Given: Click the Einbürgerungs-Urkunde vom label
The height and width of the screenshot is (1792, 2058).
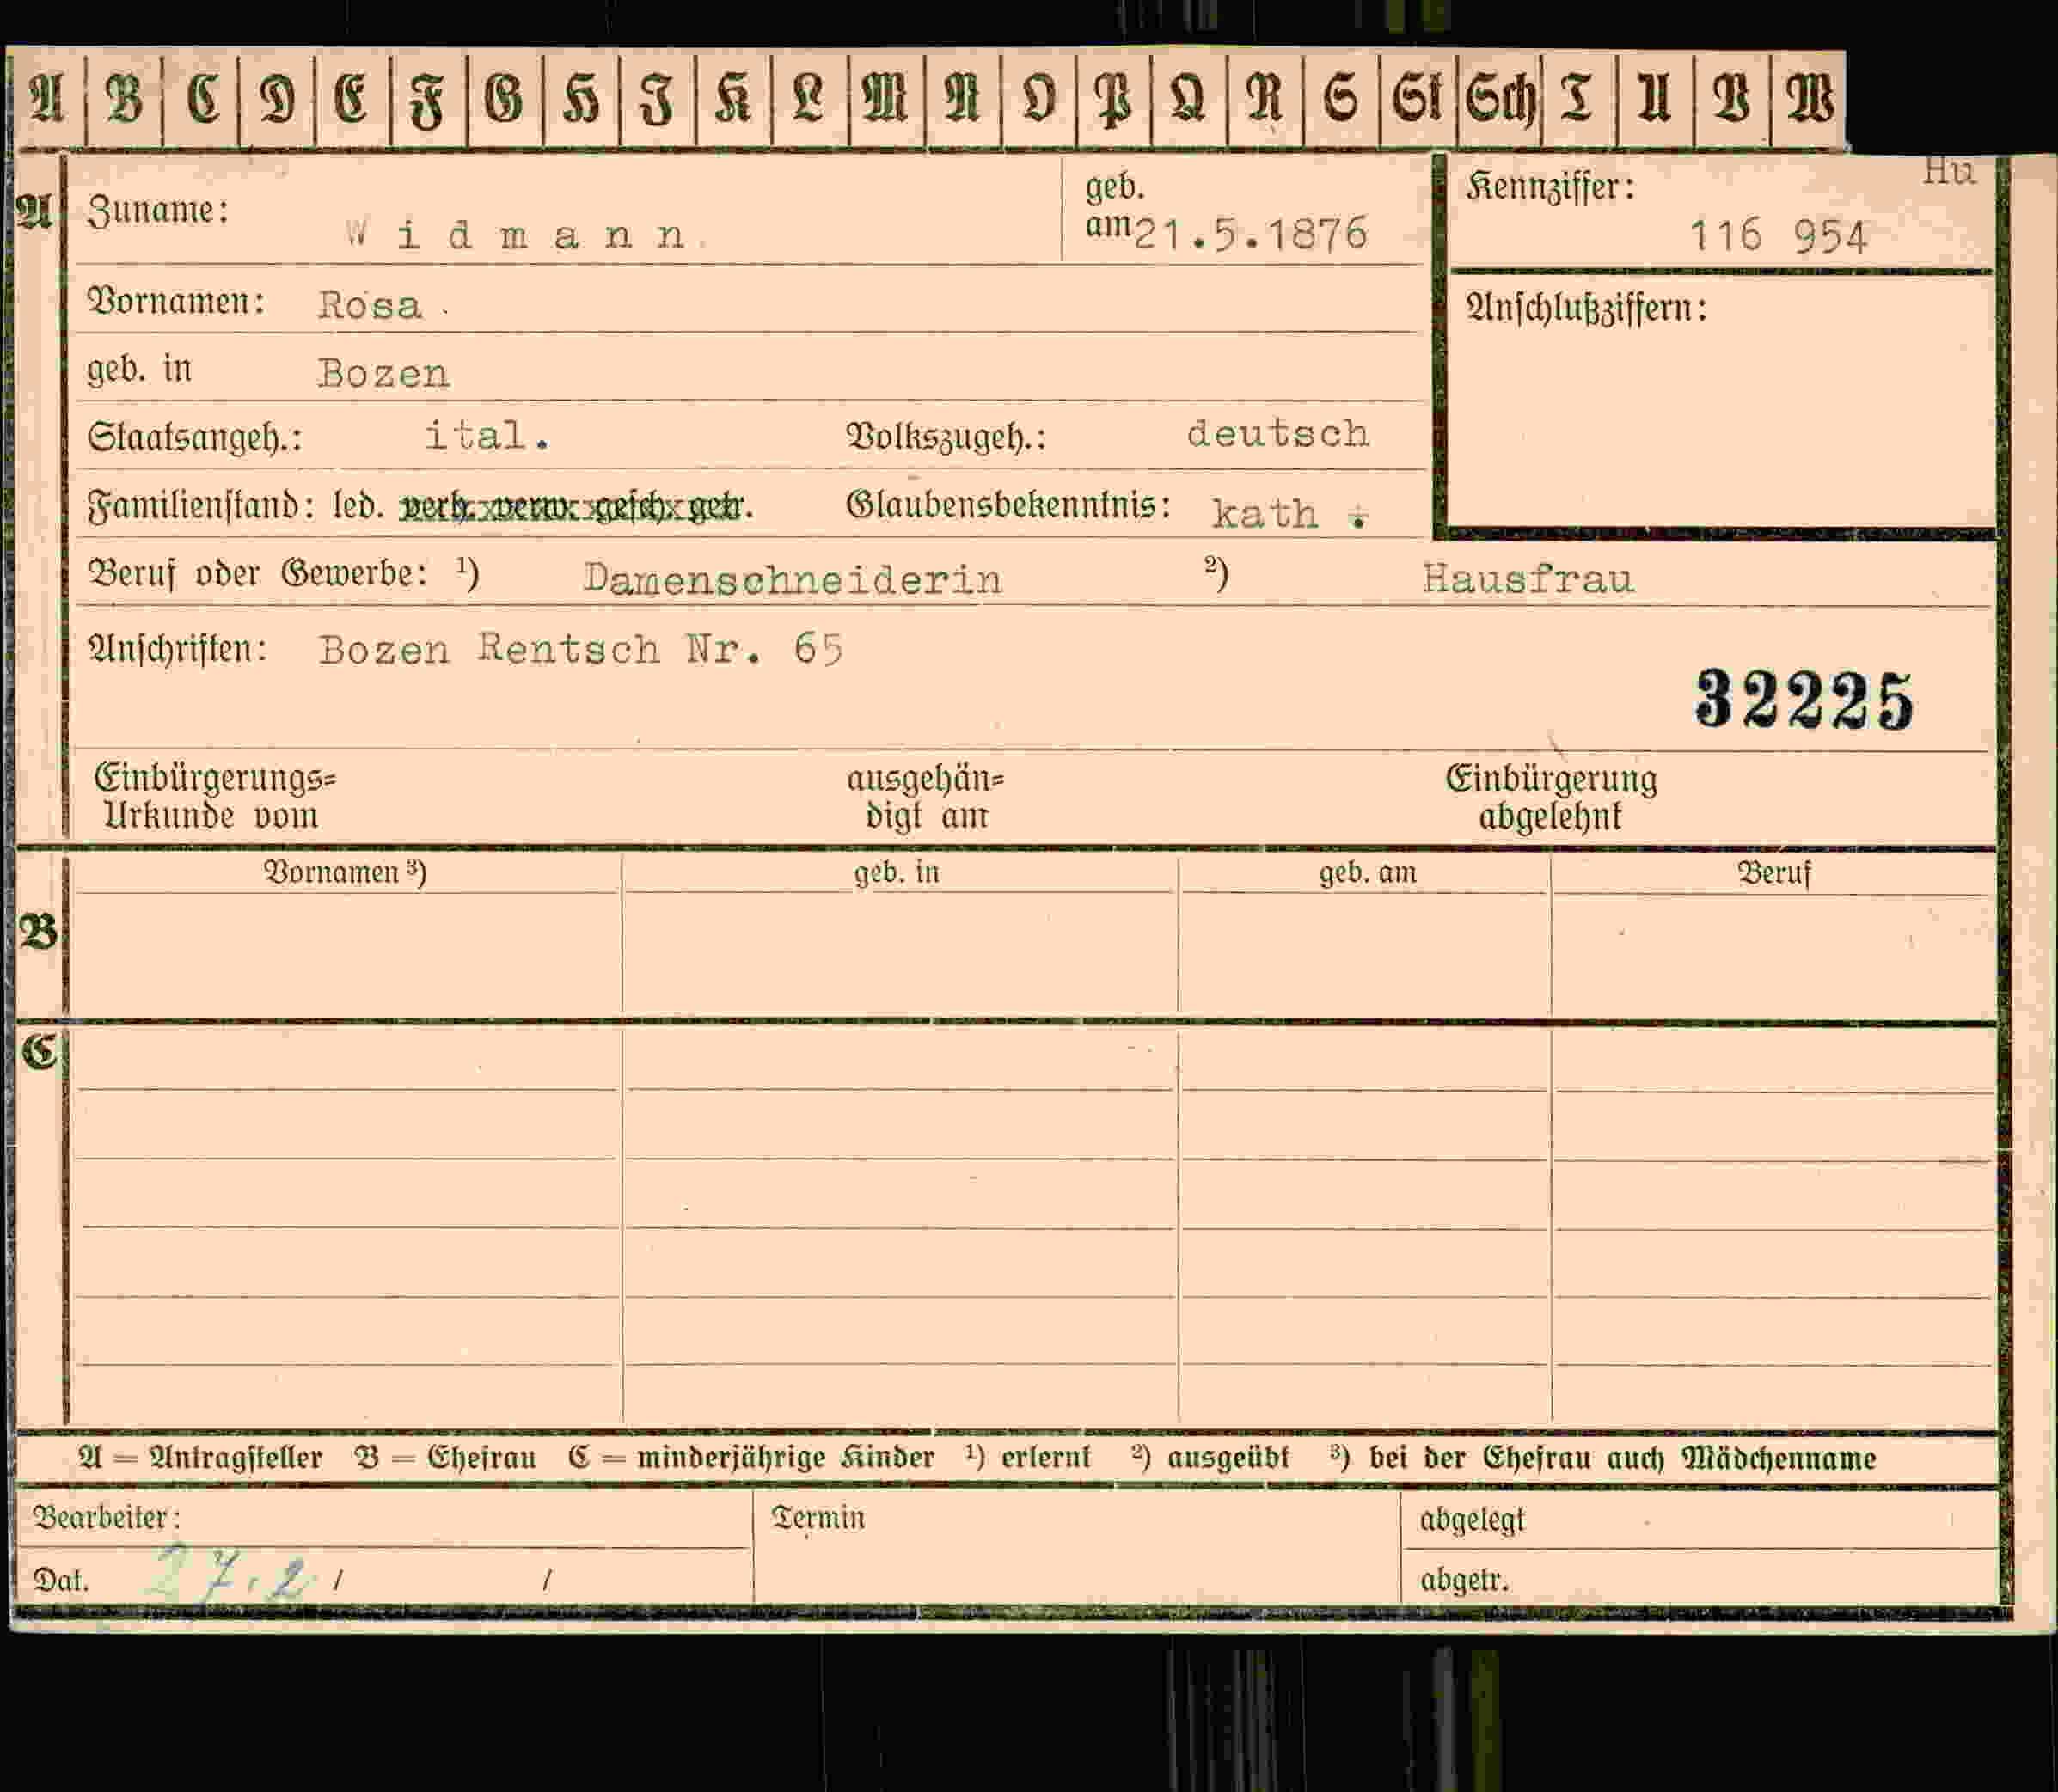Looking at the screenshot, I should click(x=215, y=797).
